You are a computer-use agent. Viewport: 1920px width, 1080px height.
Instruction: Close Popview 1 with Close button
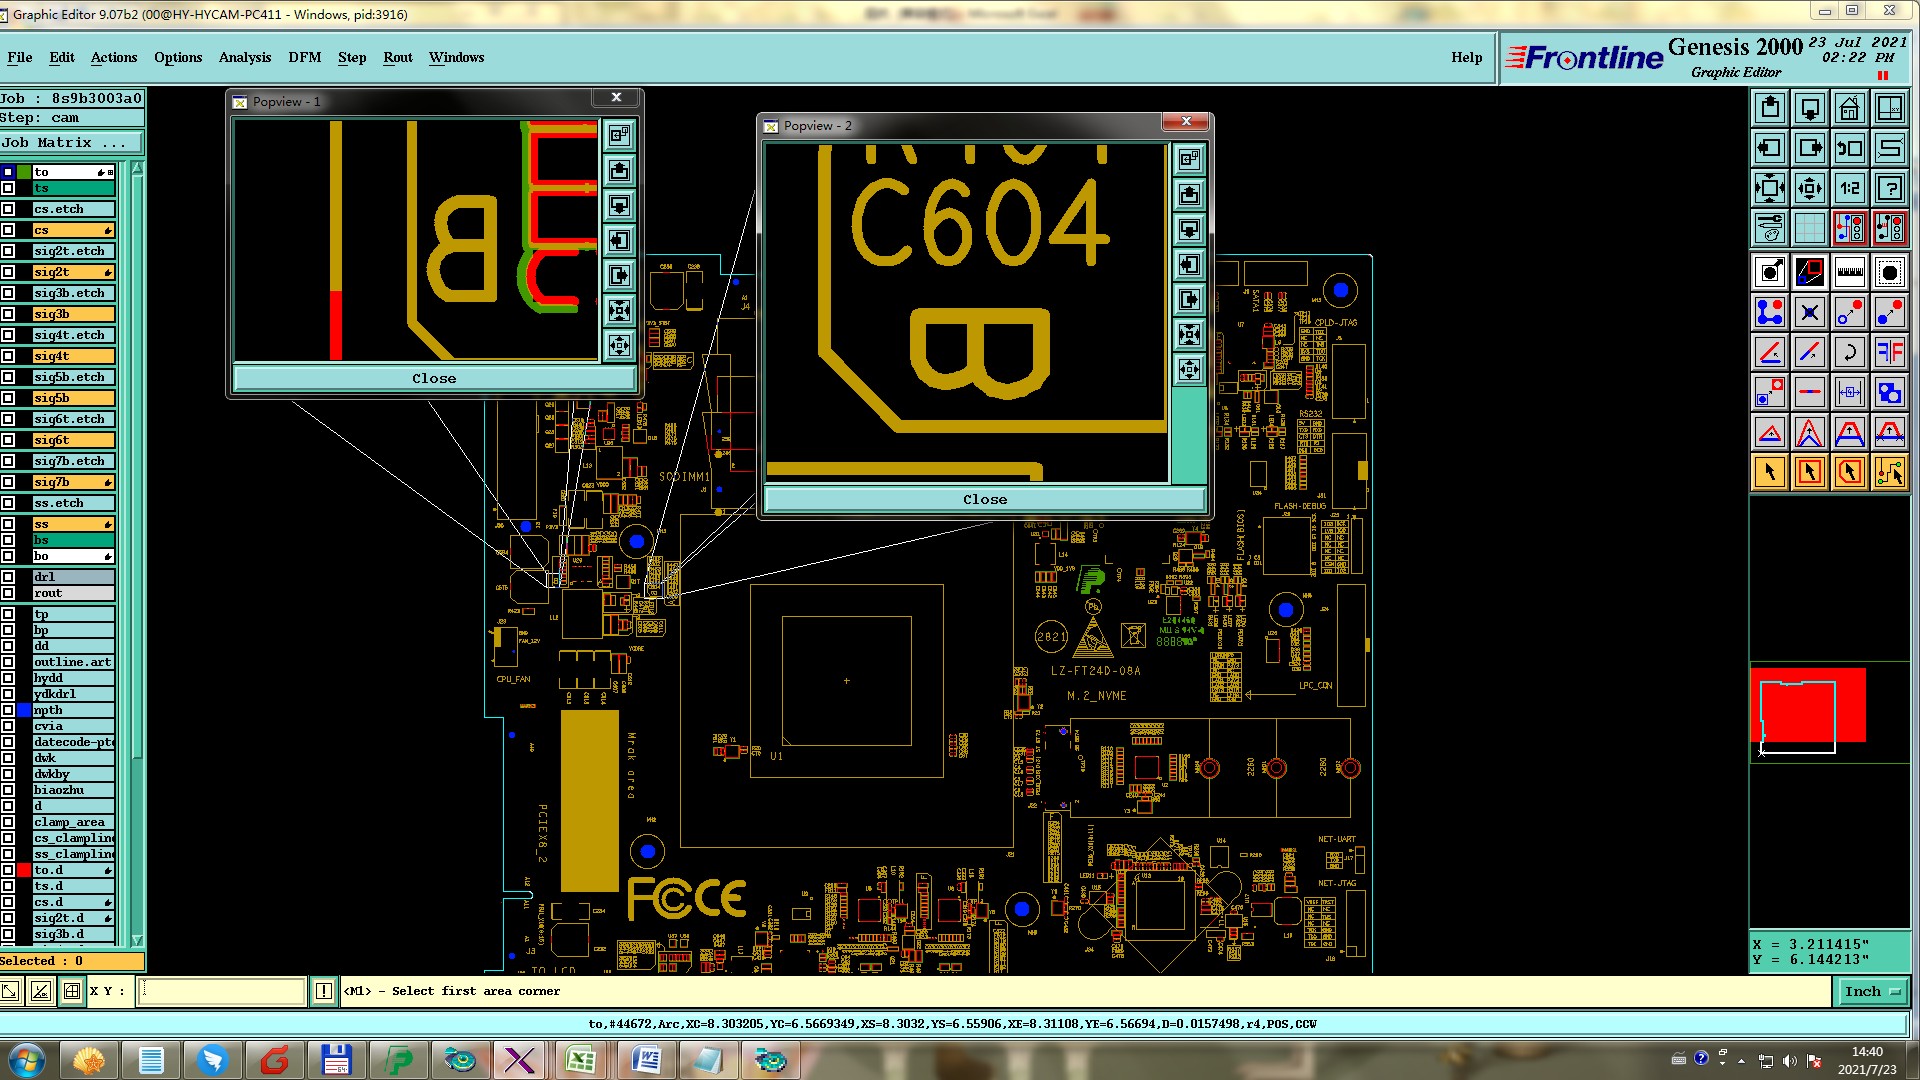click(x=433, y=378)
